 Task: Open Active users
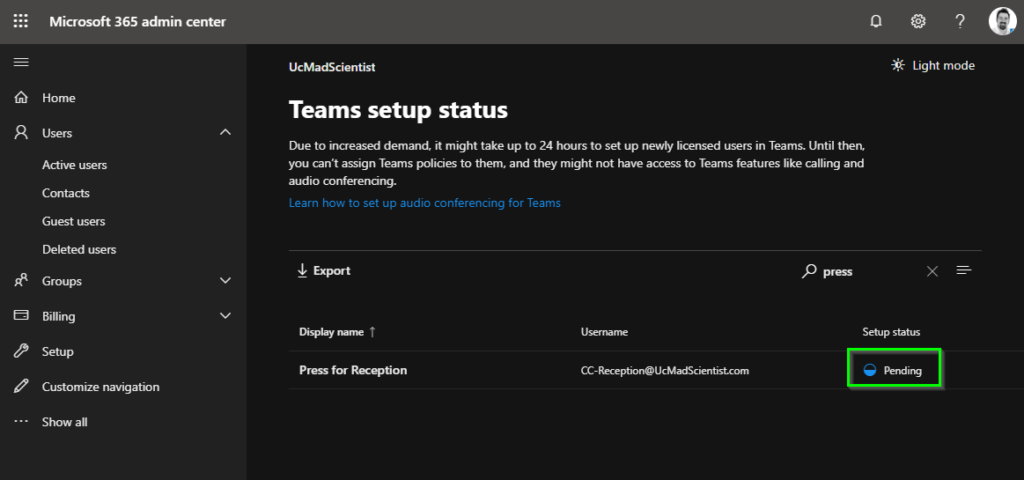[x=74, y=165]
